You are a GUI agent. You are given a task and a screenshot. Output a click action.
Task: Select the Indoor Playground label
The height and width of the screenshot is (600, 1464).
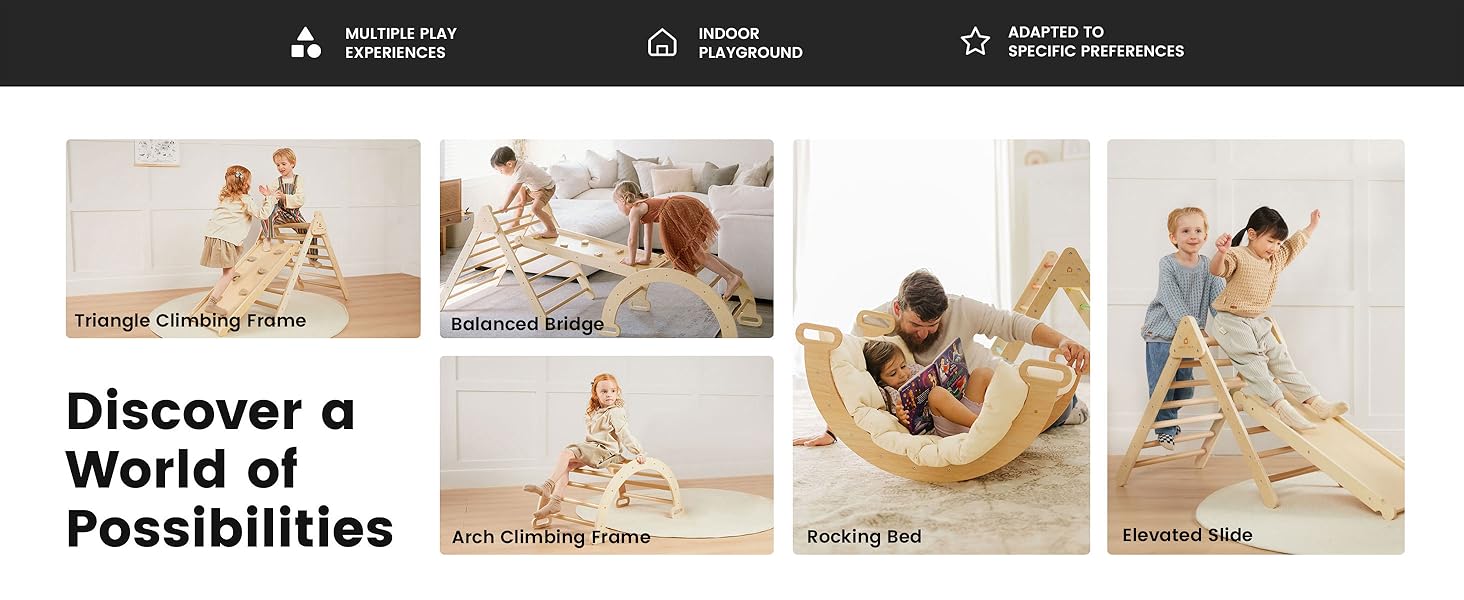click(x=750, y=43)
